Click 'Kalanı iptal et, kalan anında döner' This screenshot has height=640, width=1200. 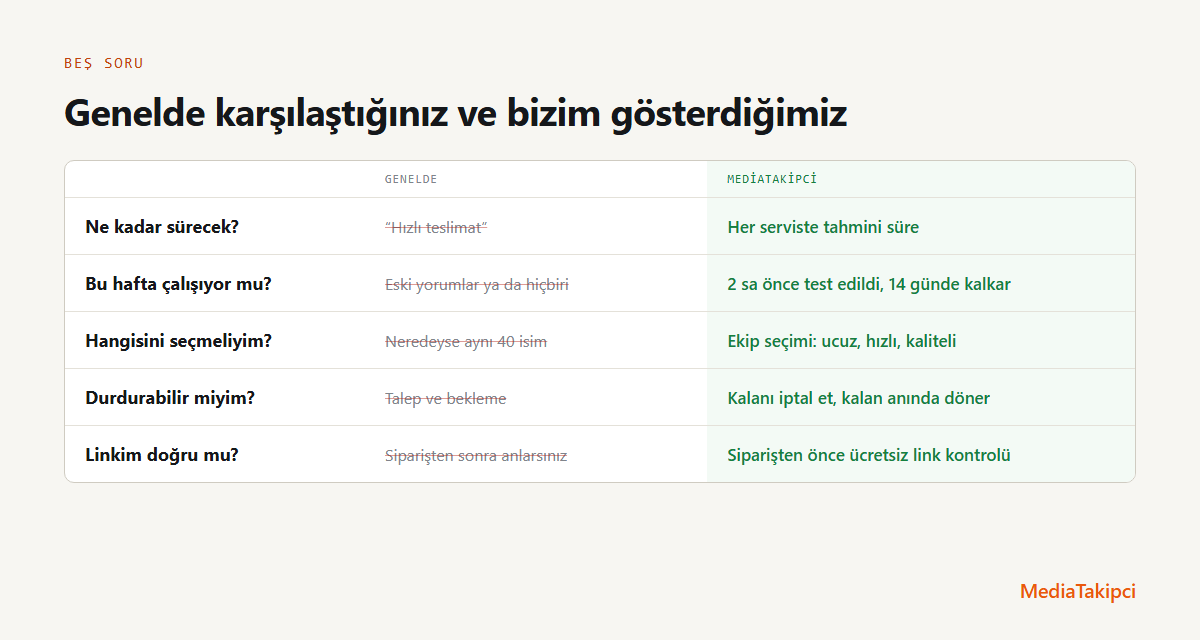859,398
